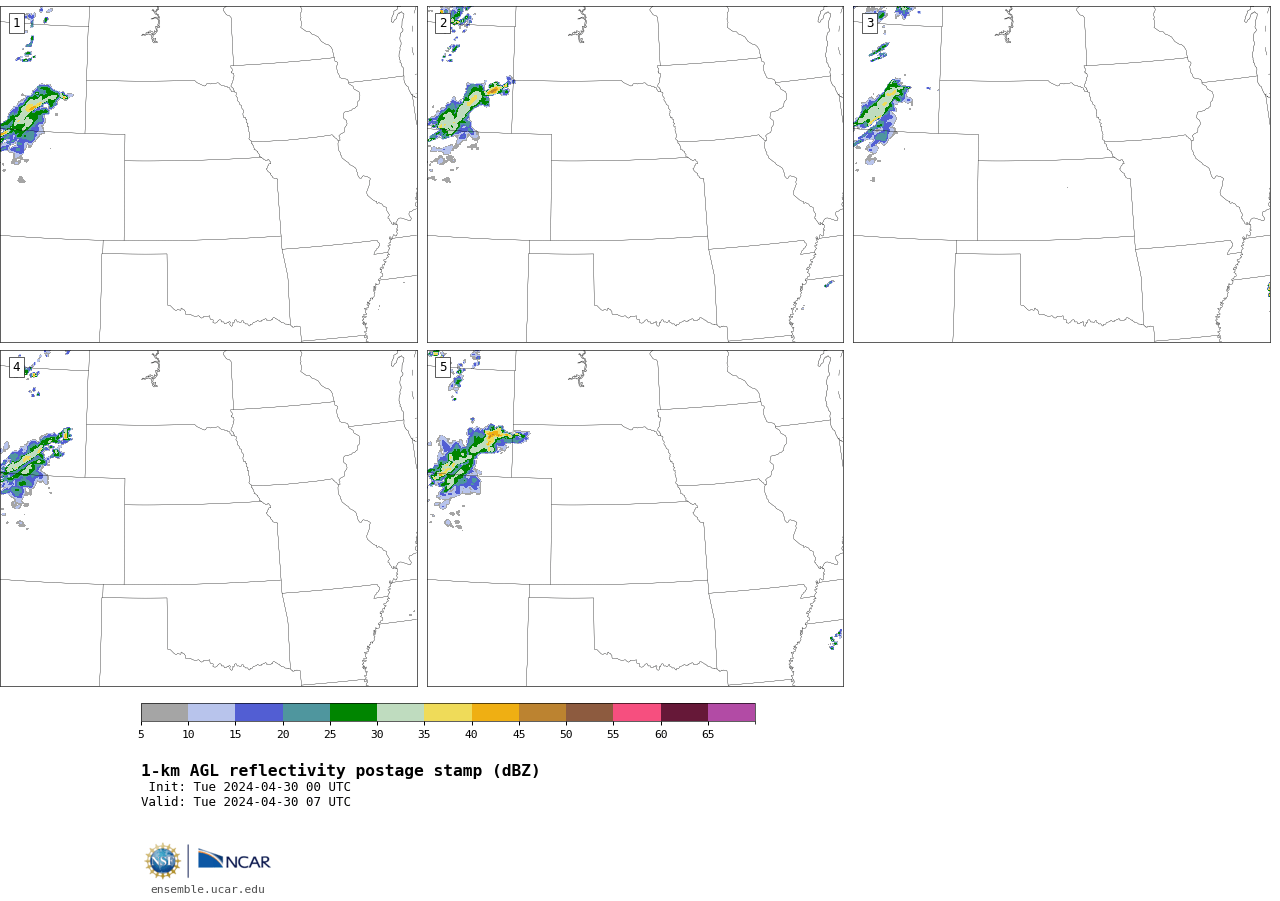Select the pink 55-60 dBZ swatch

click(637, 712)
